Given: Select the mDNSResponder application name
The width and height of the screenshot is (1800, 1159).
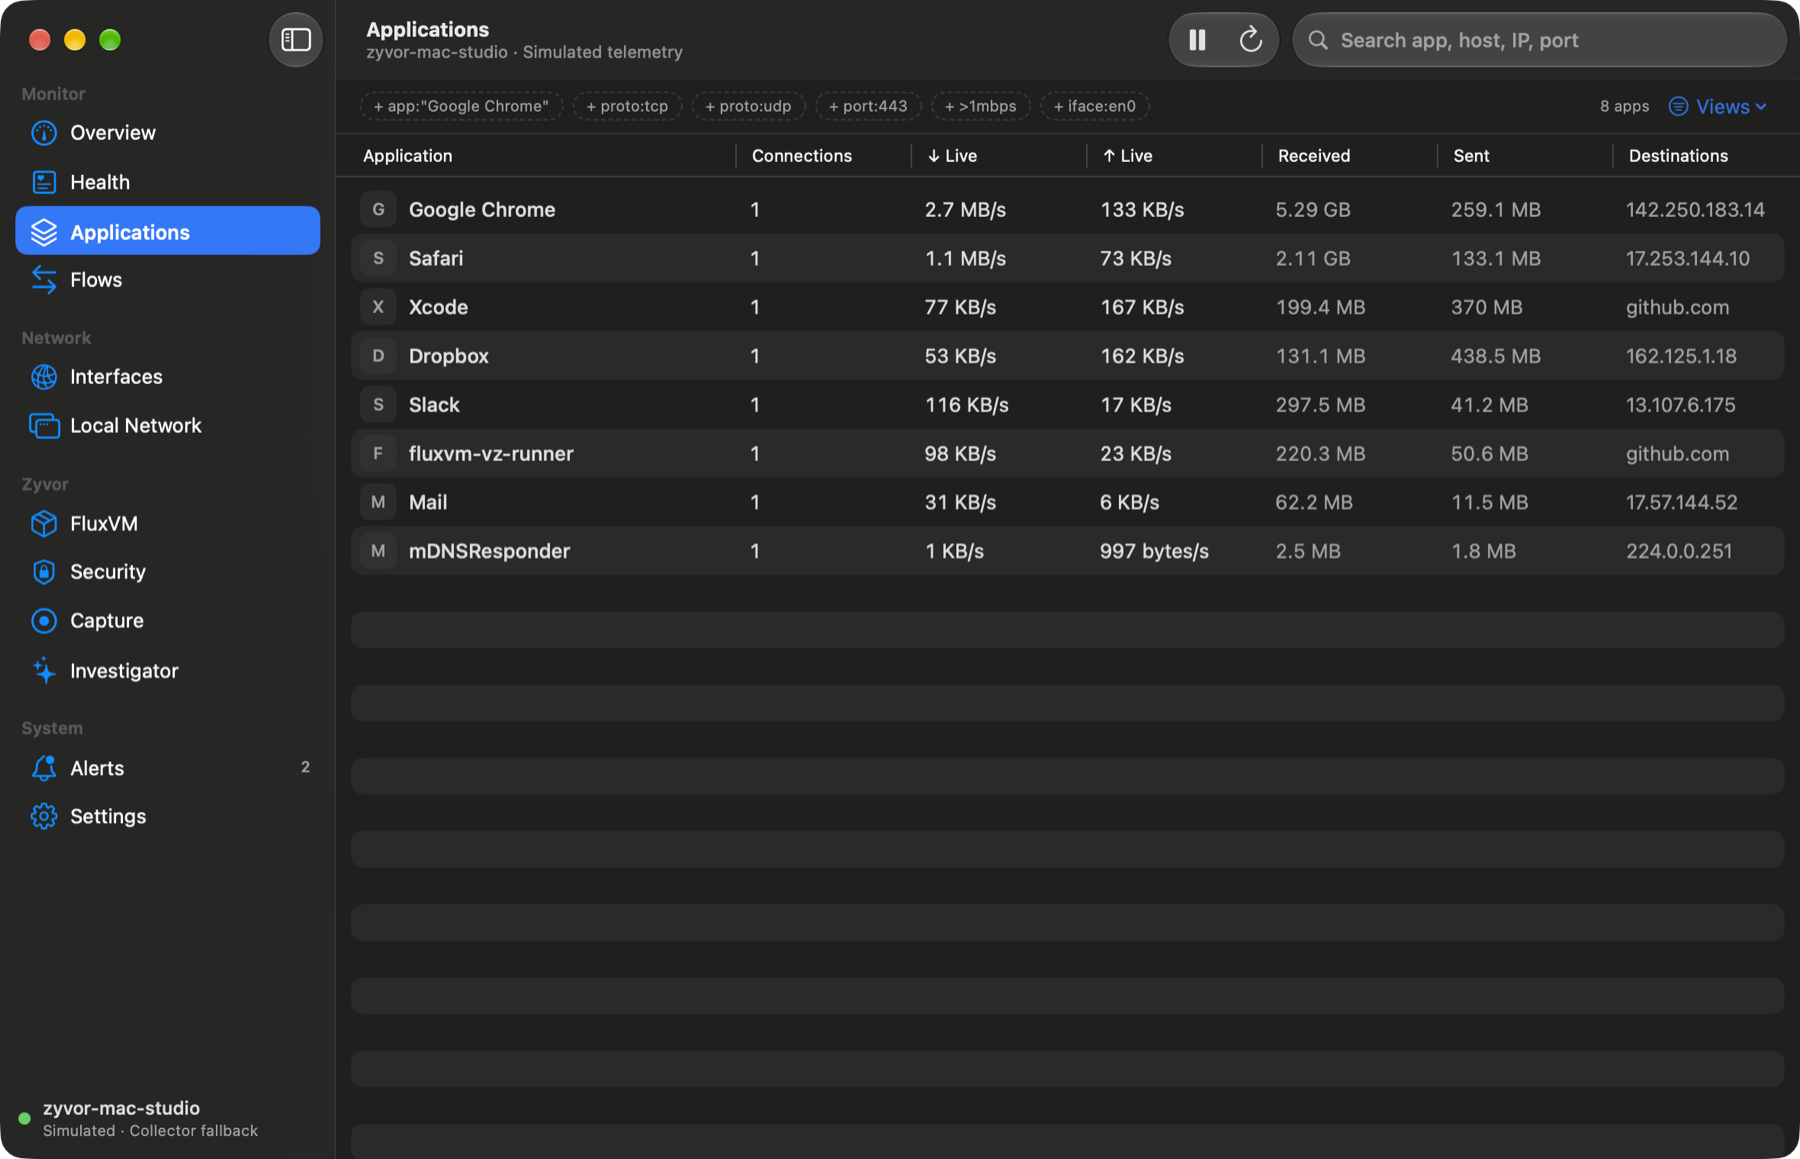Looking at the screenshot, I should coord(489,551).
